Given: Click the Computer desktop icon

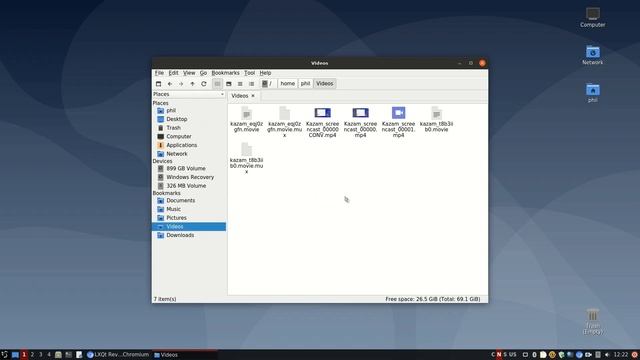Looking at the screenshot, I should 593,17.
